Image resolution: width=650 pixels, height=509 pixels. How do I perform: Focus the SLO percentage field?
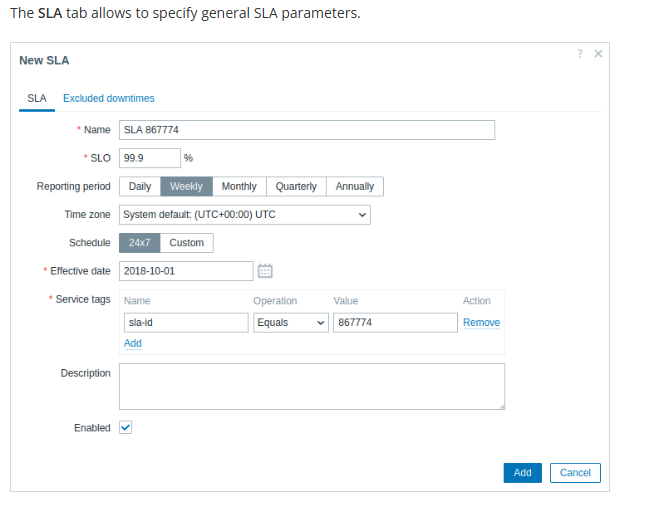click(150, 158)
